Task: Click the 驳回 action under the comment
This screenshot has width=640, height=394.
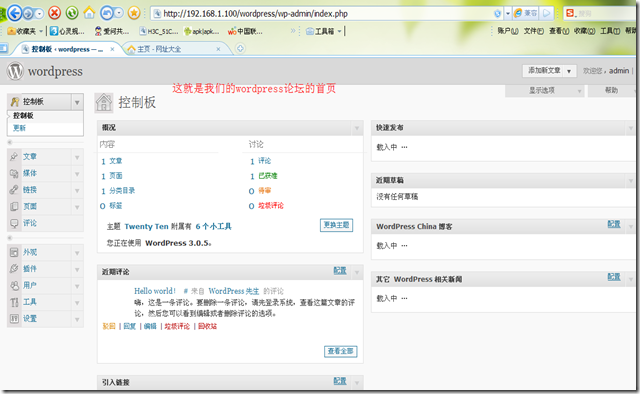Action: [x=109, y=326]
